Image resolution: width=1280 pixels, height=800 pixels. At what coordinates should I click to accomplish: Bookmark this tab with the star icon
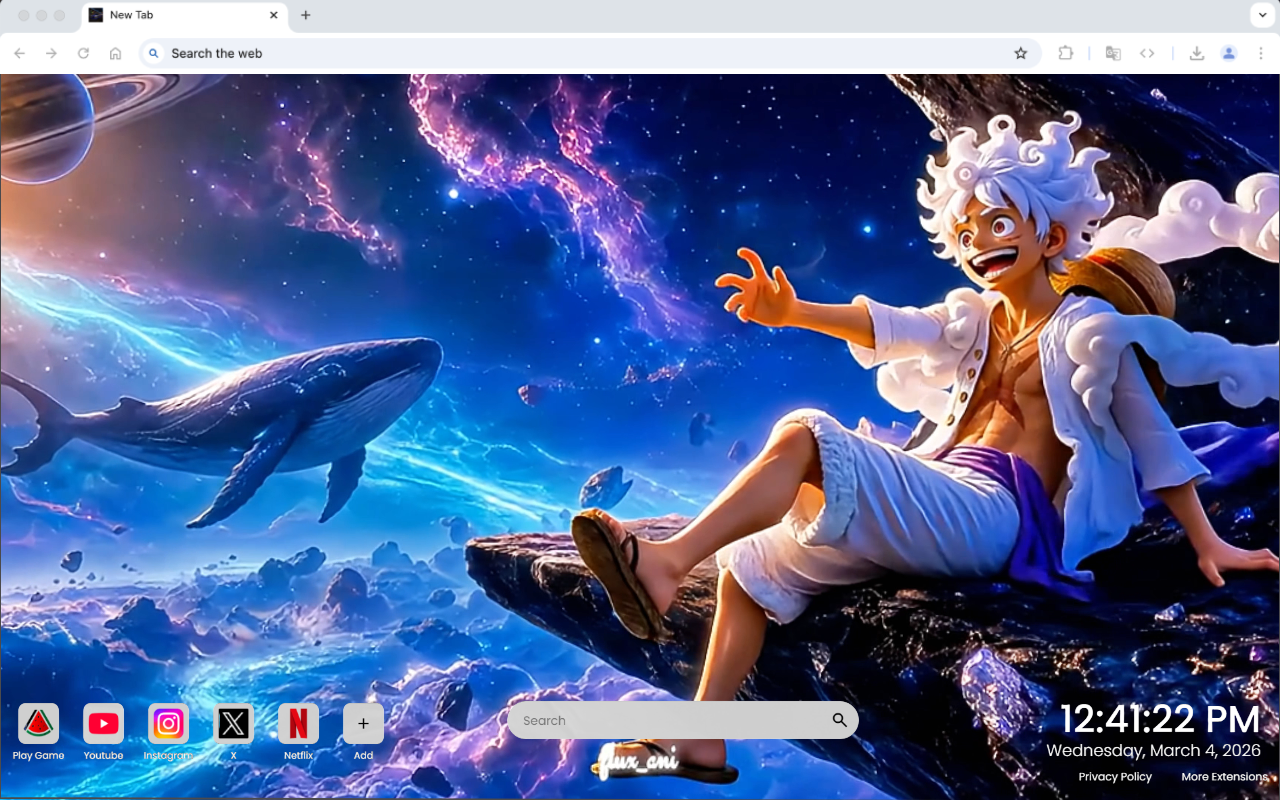[1020, 53]
